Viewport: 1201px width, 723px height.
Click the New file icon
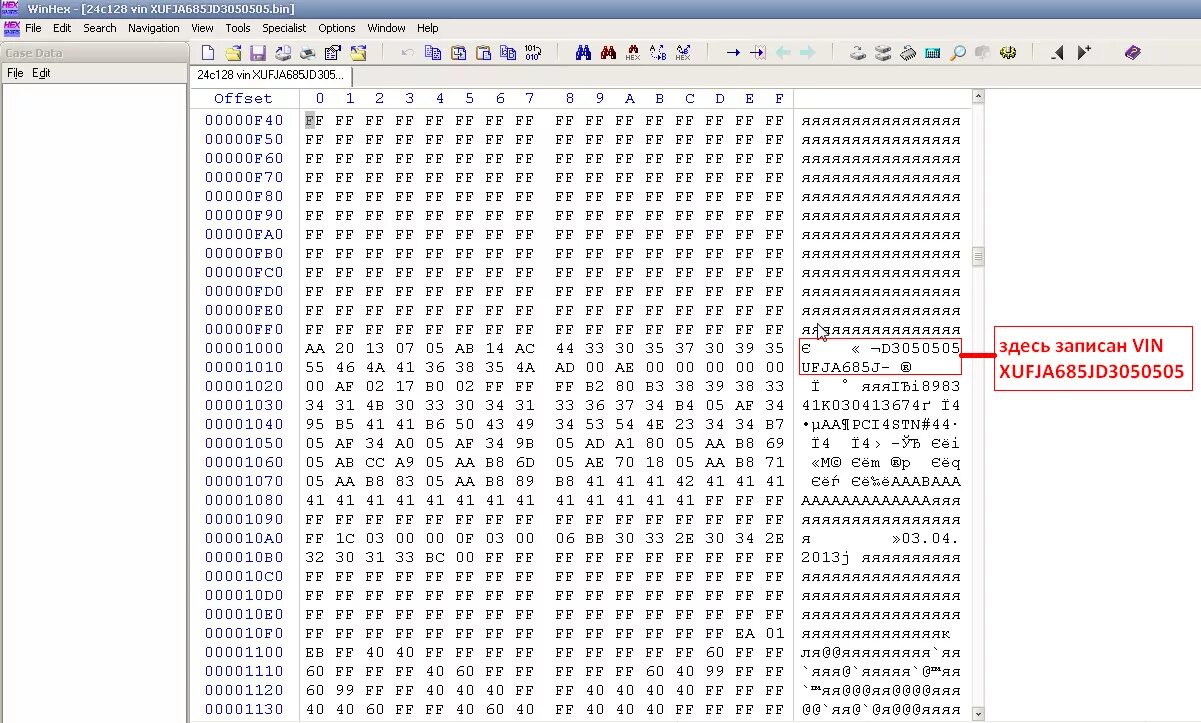(x=207, y=53)
